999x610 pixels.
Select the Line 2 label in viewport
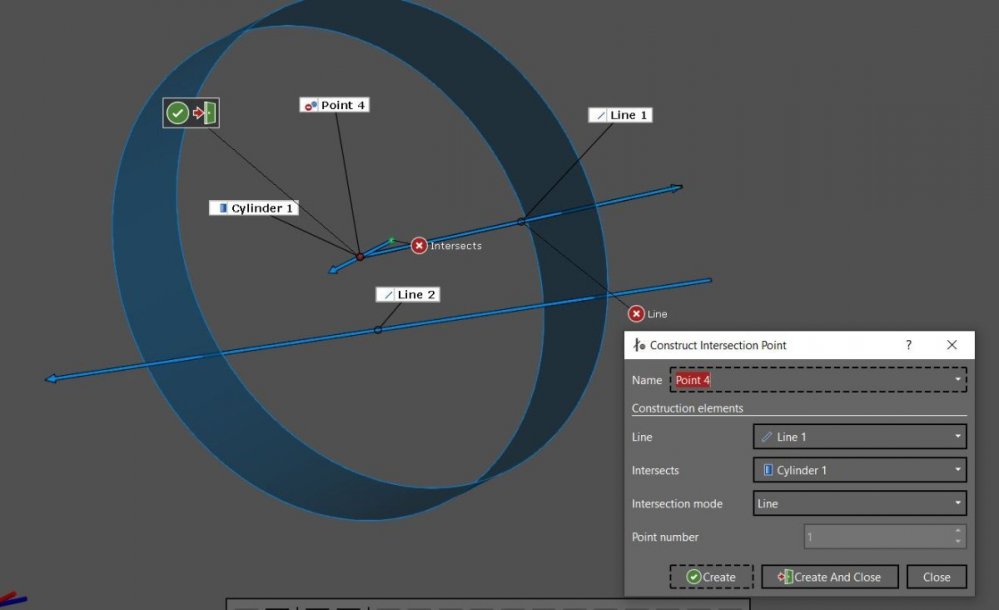407,295
